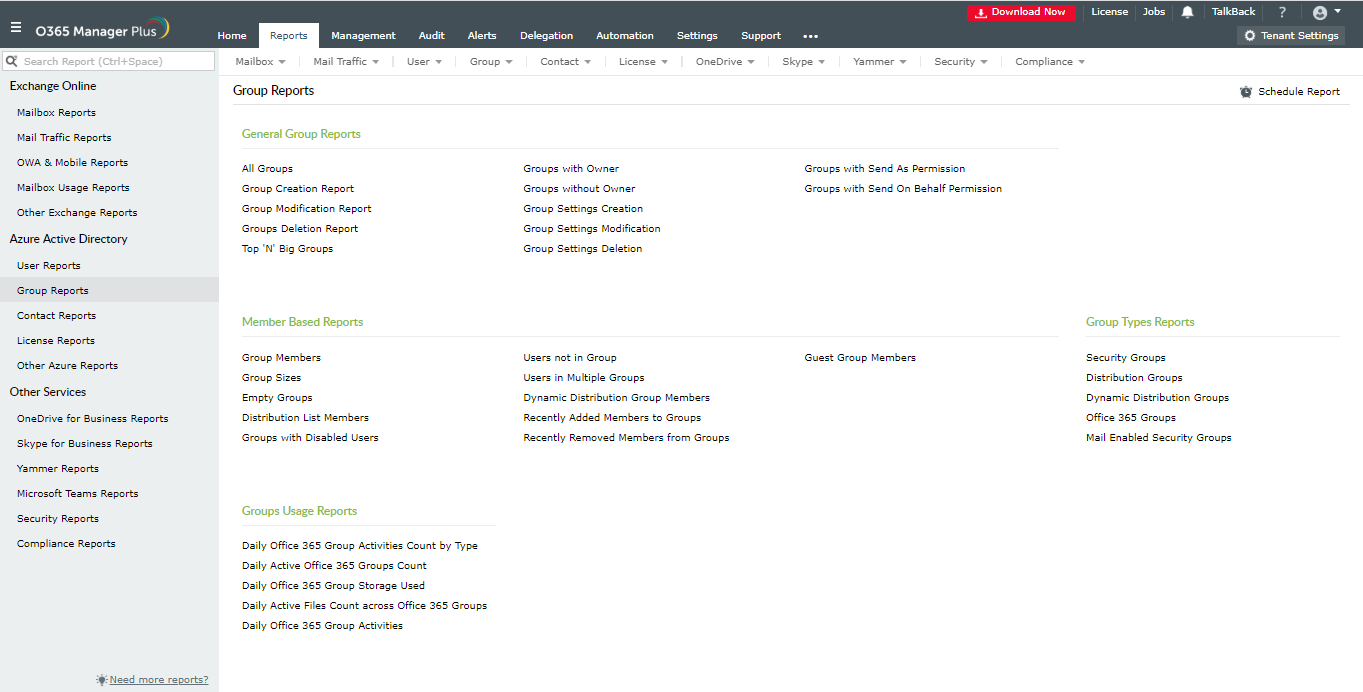The image size is (1363, 692).
Task: Click Schedule Report
Action: 1290,91
